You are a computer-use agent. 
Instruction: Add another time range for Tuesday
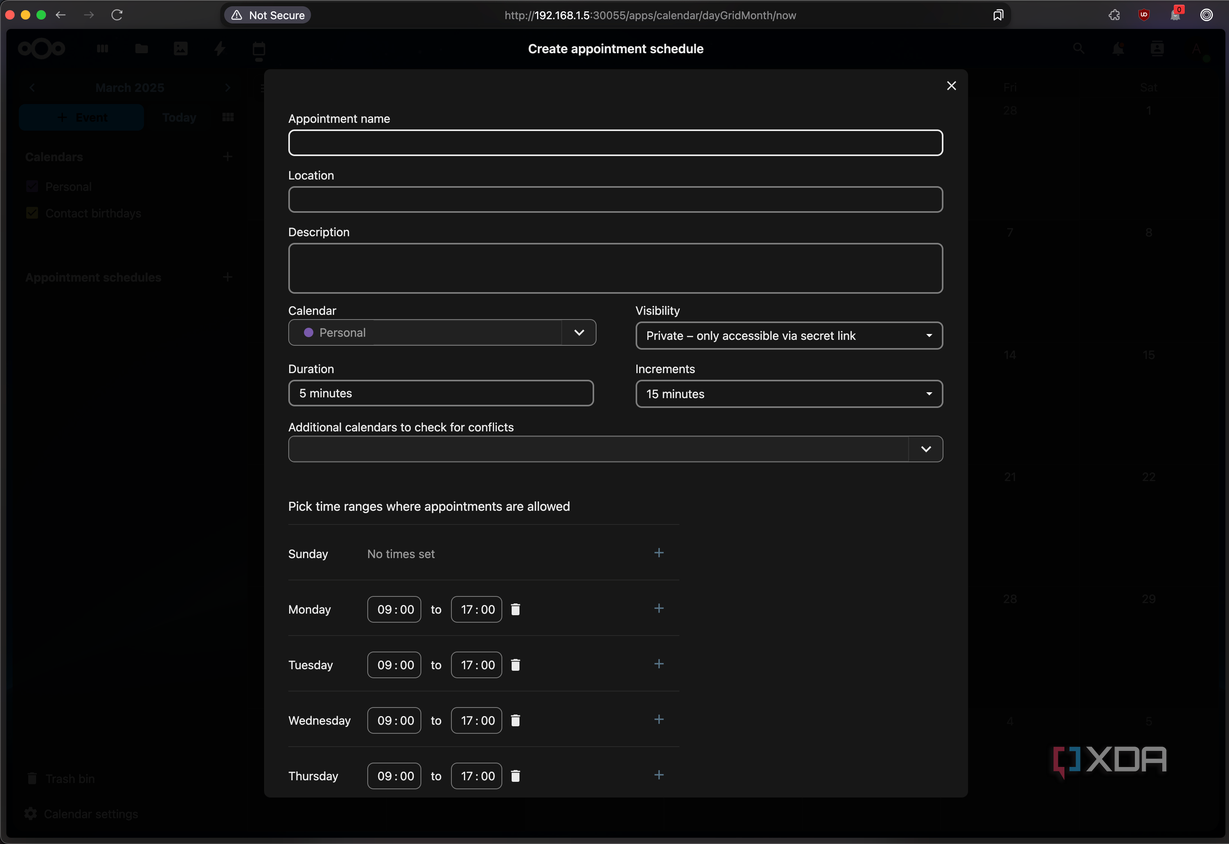(659, 664)
